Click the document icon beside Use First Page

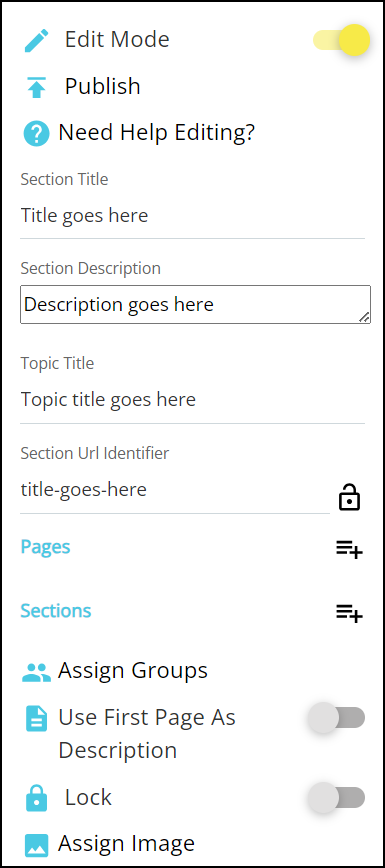[x=37, y=719]
